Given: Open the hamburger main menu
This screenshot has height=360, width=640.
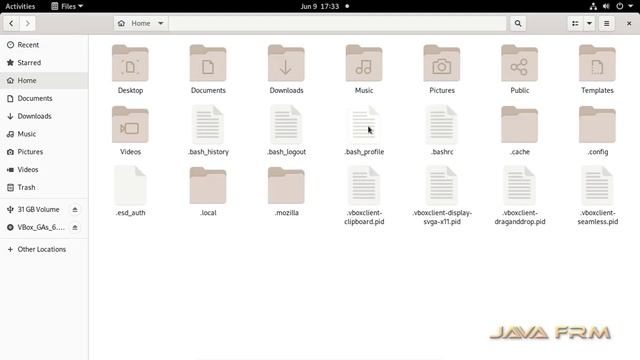Looking at the screenshot, I should coord(607,23).
